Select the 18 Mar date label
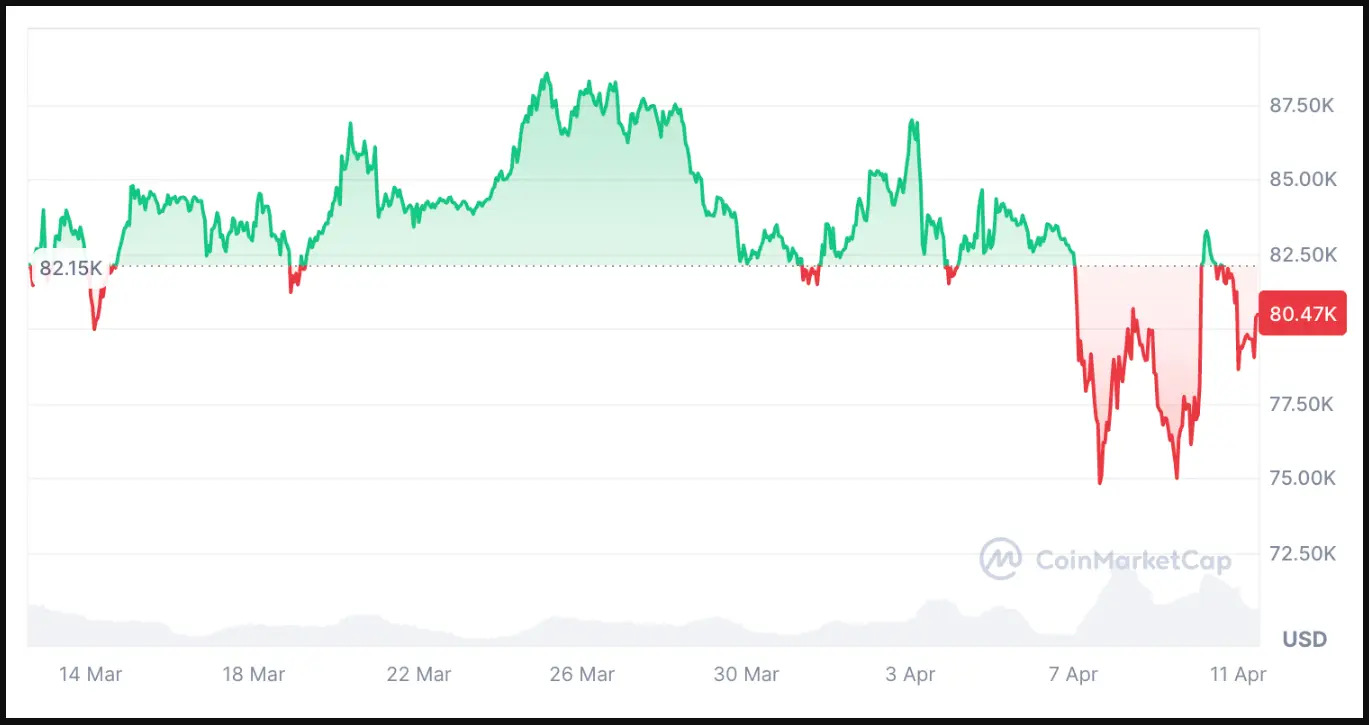The image size is (1369, 725). (253, 675)
